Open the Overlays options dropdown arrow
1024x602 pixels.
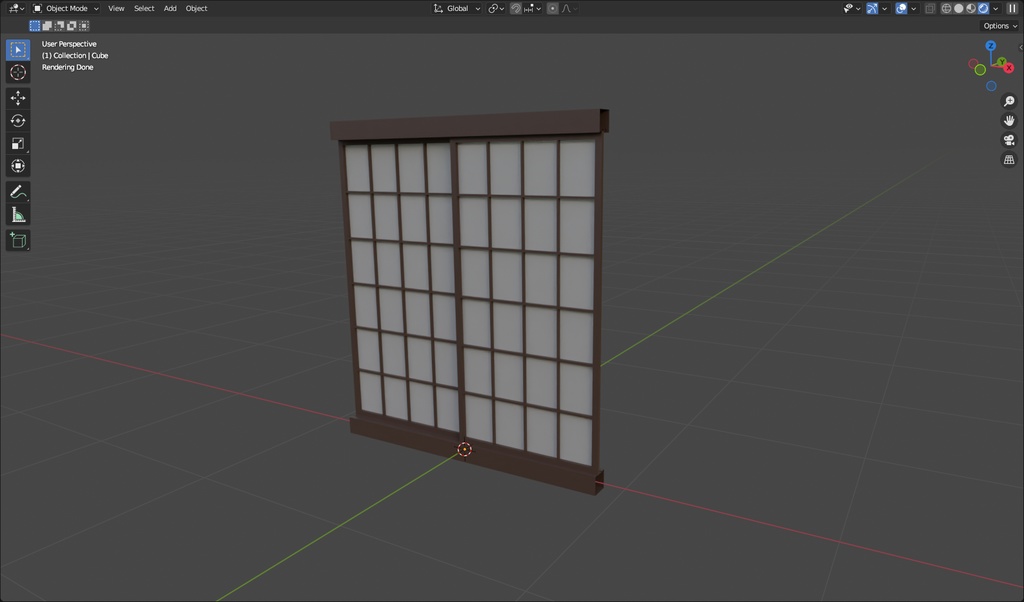(x=914, y=8)
